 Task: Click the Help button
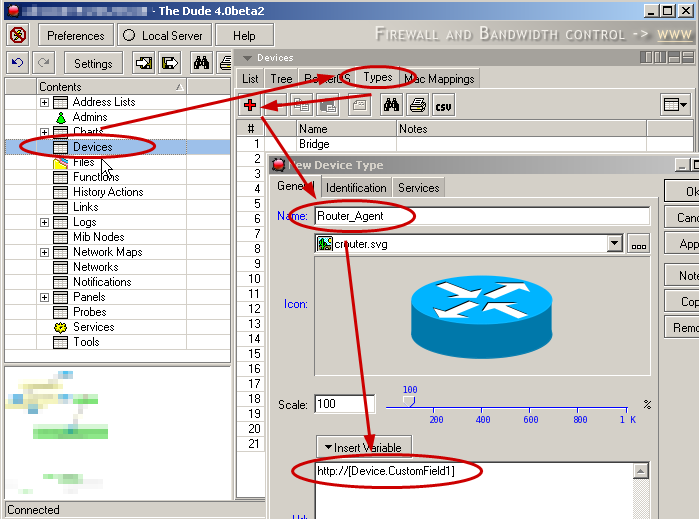click(244, 35)
